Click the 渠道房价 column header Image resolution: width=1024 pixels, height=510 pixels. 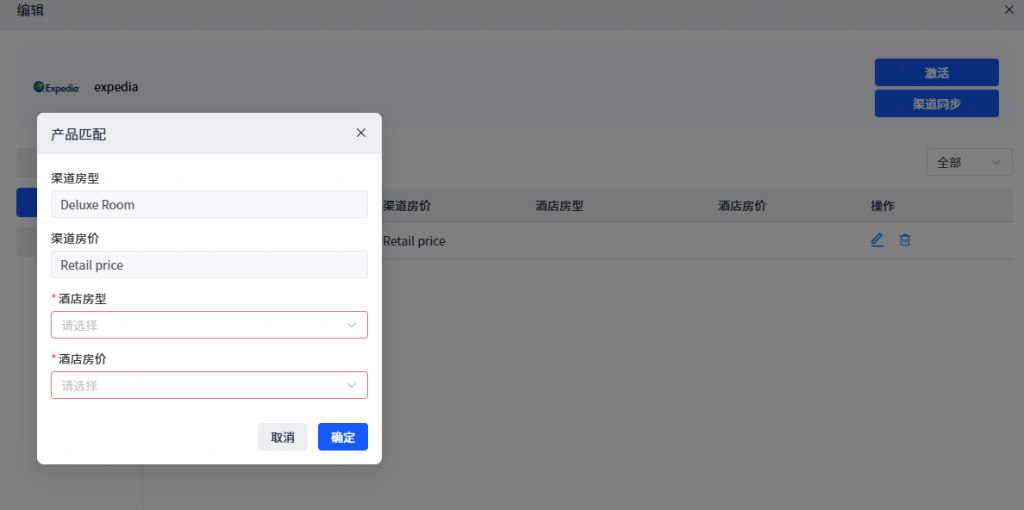(407, 206)
